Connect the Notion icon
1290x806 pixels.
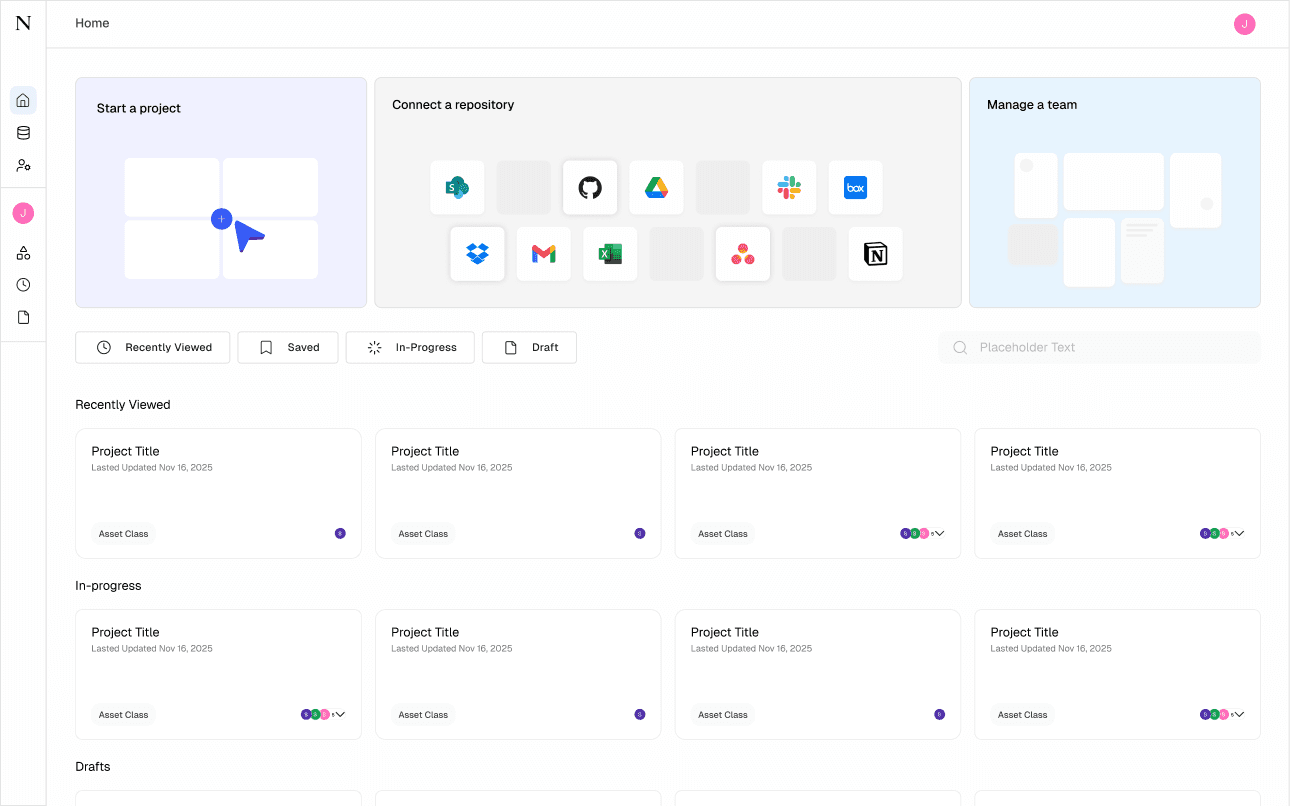click(x=875, y=254)
